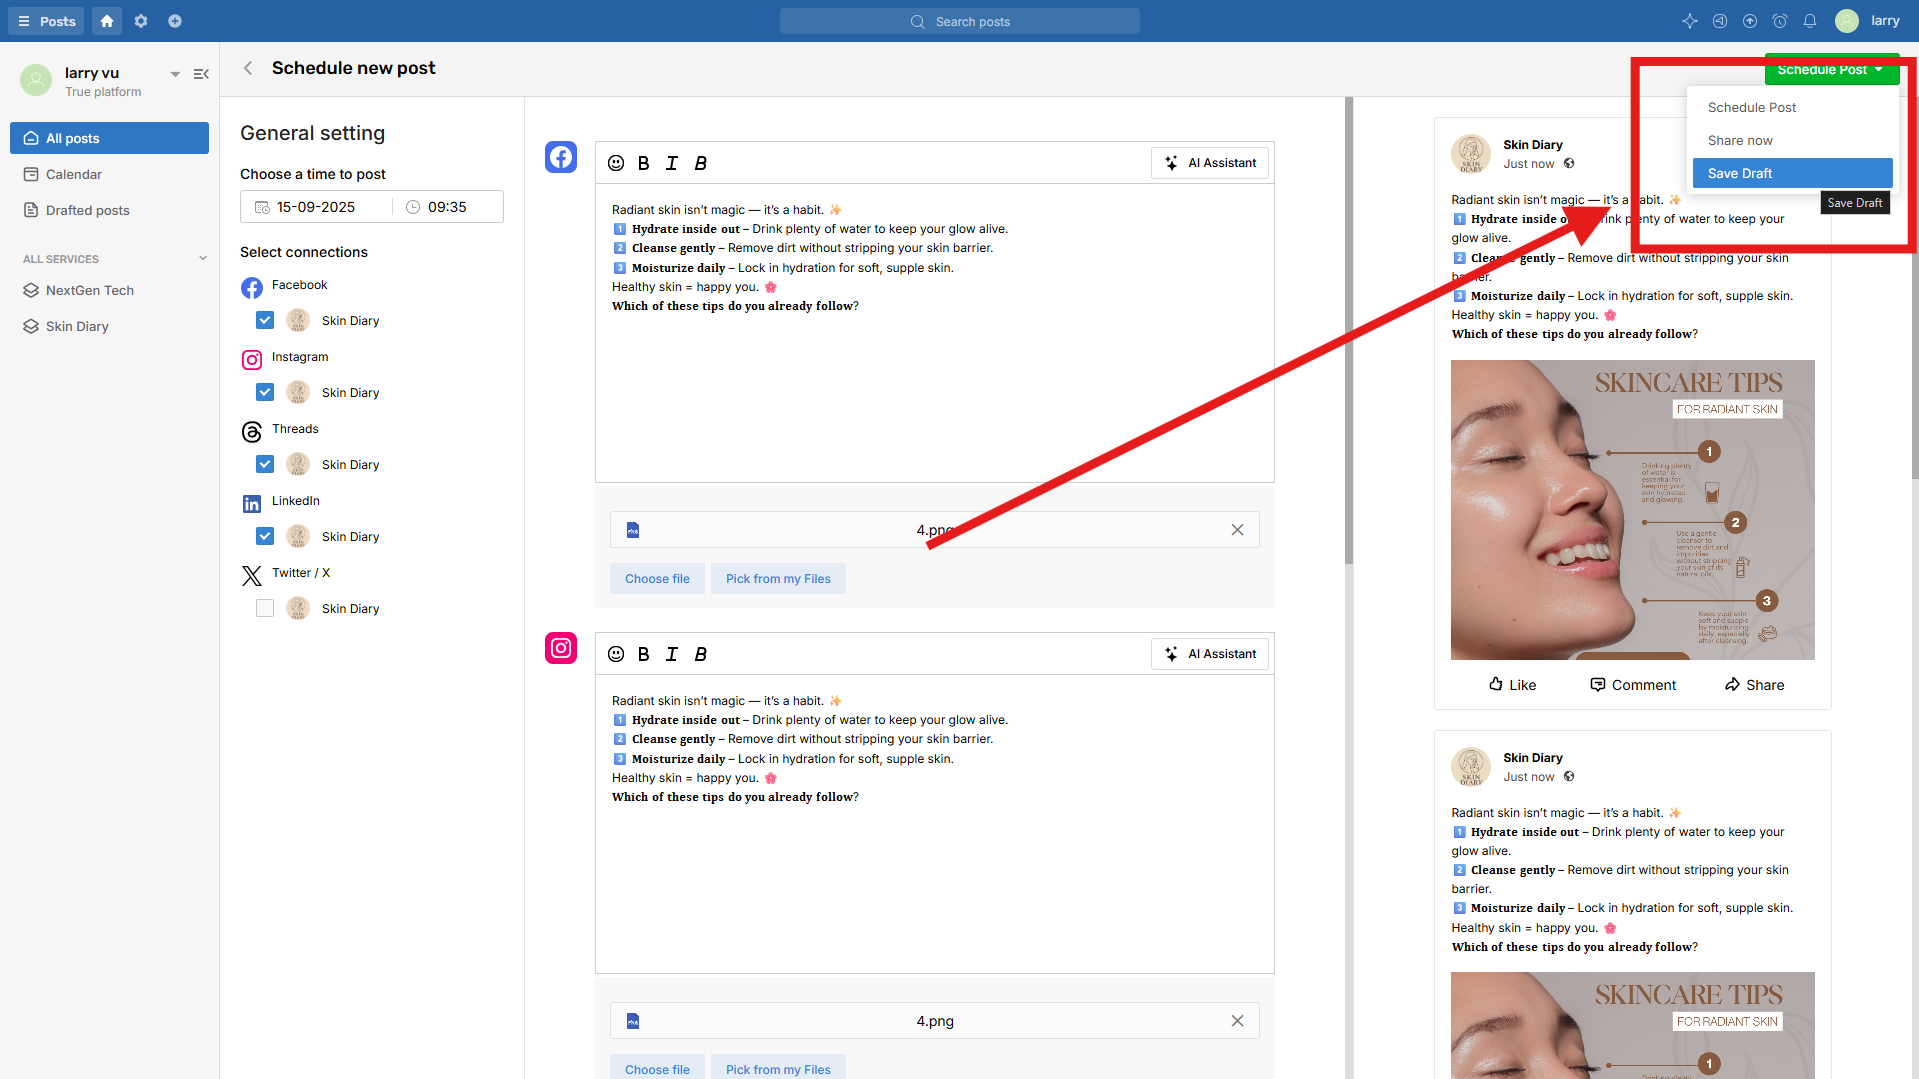This screenshot has height=1079, width=1919.
Task: Click the Search posts field
Action: click(960, 21)
